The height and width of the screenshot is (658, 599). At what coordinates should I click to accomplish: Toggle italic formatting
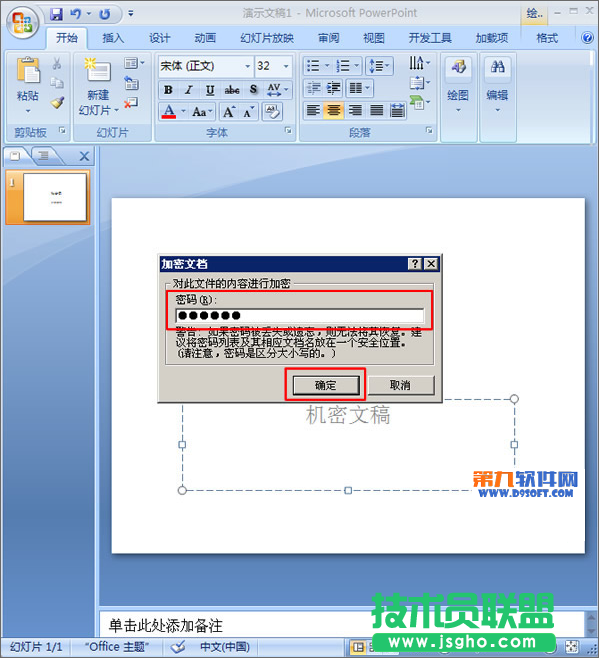[x=189, y=89]
